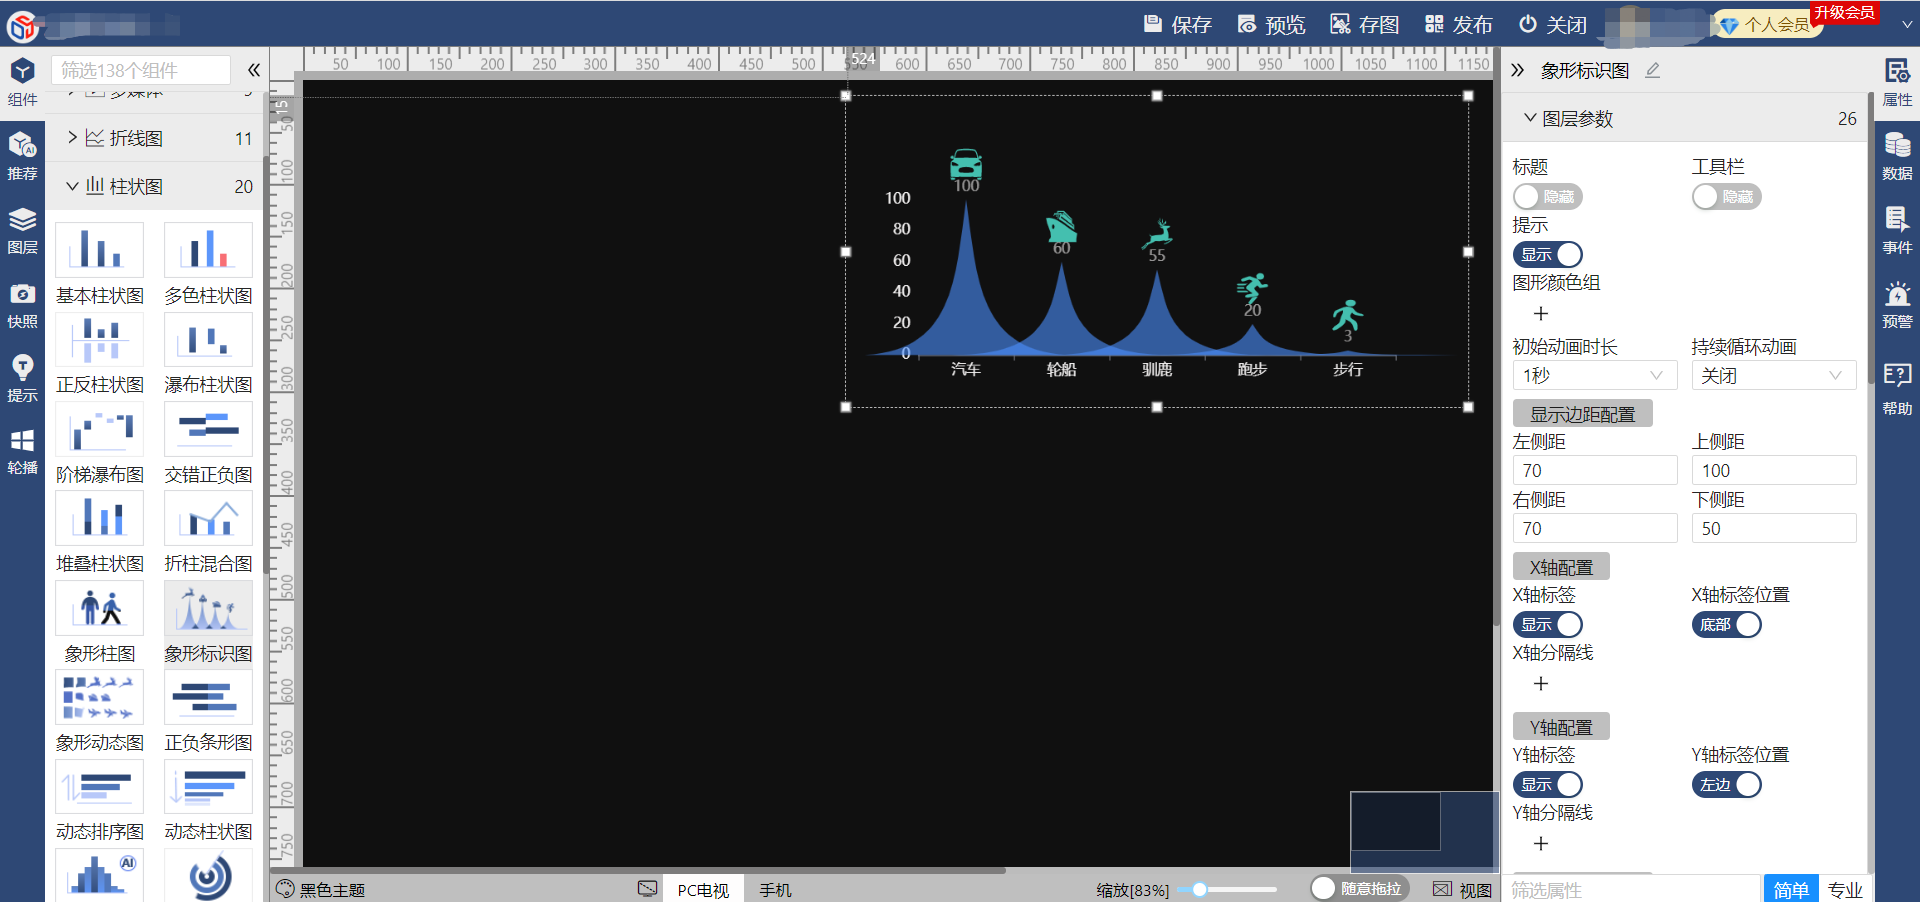Toggle the Y轴标签 display switch
This screenshot has height=902, width=1920.
click(x=1547, y=785)
